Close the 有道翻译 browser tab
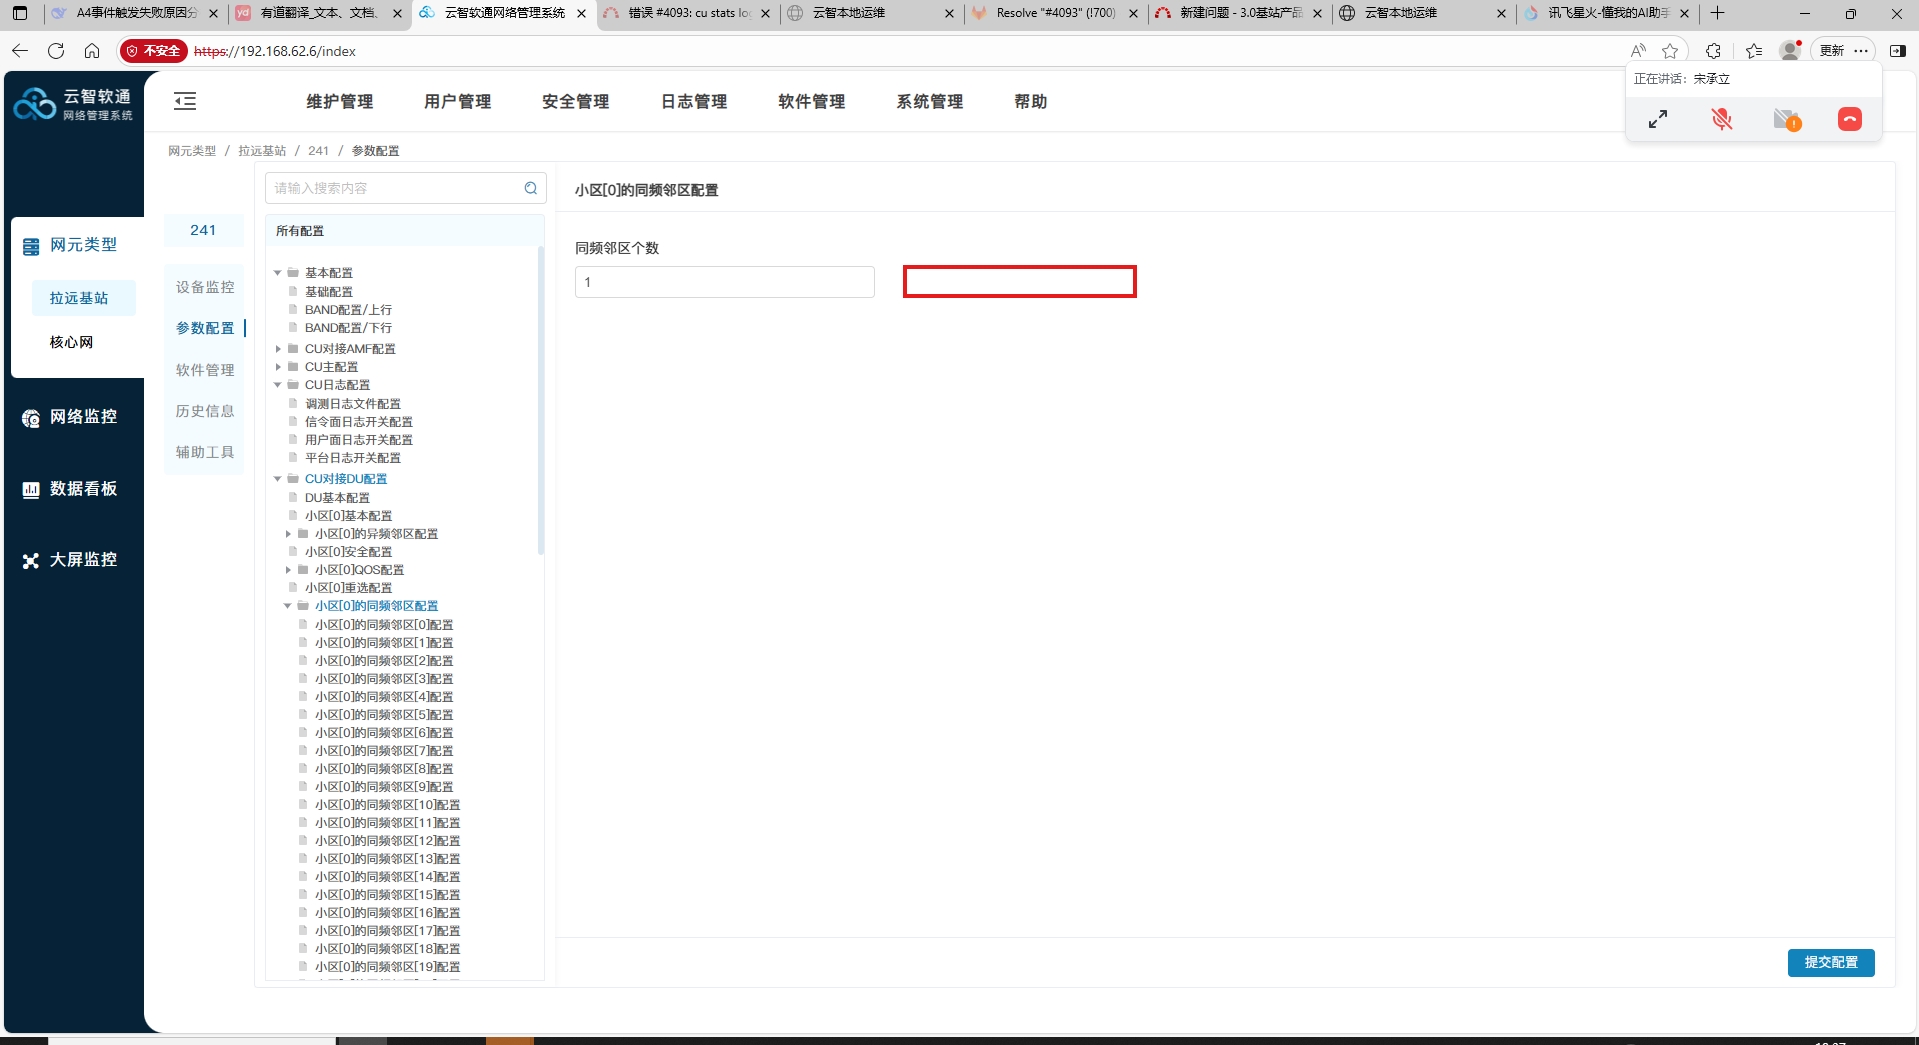 398,14
